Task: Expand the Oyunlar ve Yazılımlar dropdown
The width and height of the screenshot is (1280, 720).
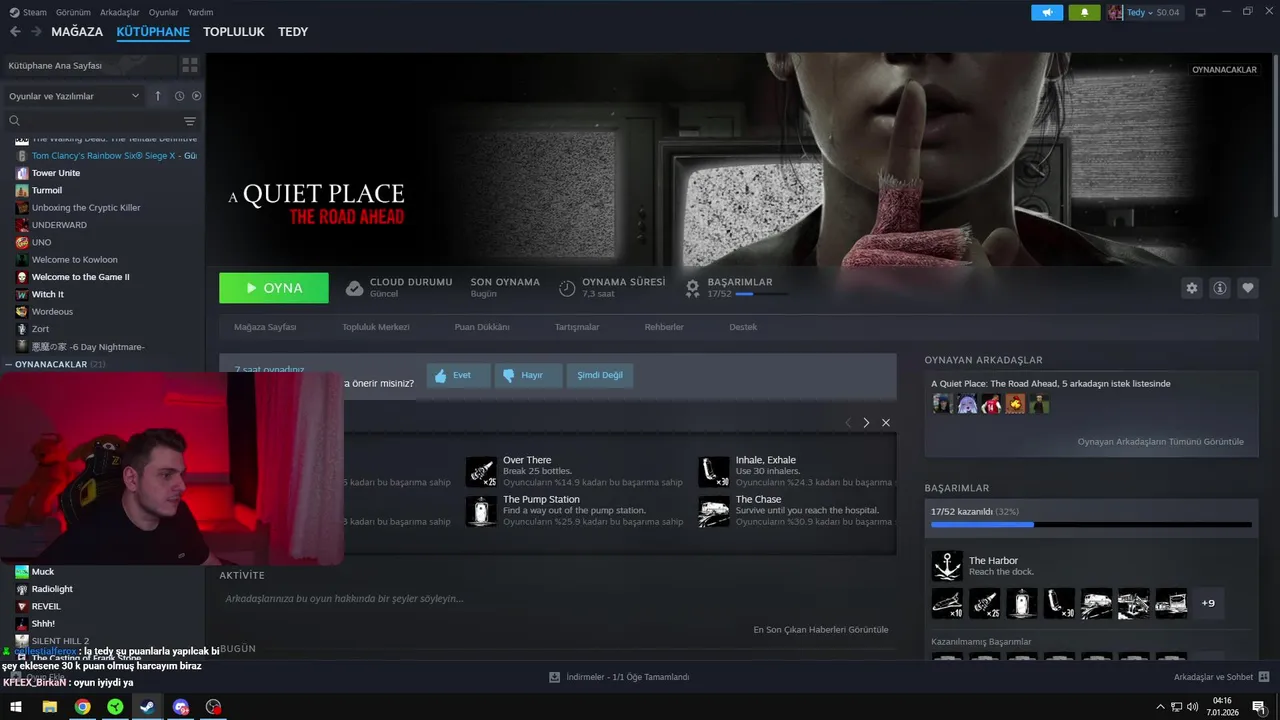Action: [74, 96]
